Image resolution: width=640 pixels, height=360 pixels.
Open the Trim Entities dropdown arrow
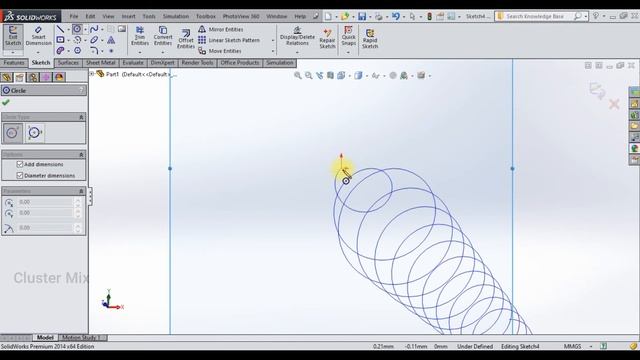[x=140, y=52]
